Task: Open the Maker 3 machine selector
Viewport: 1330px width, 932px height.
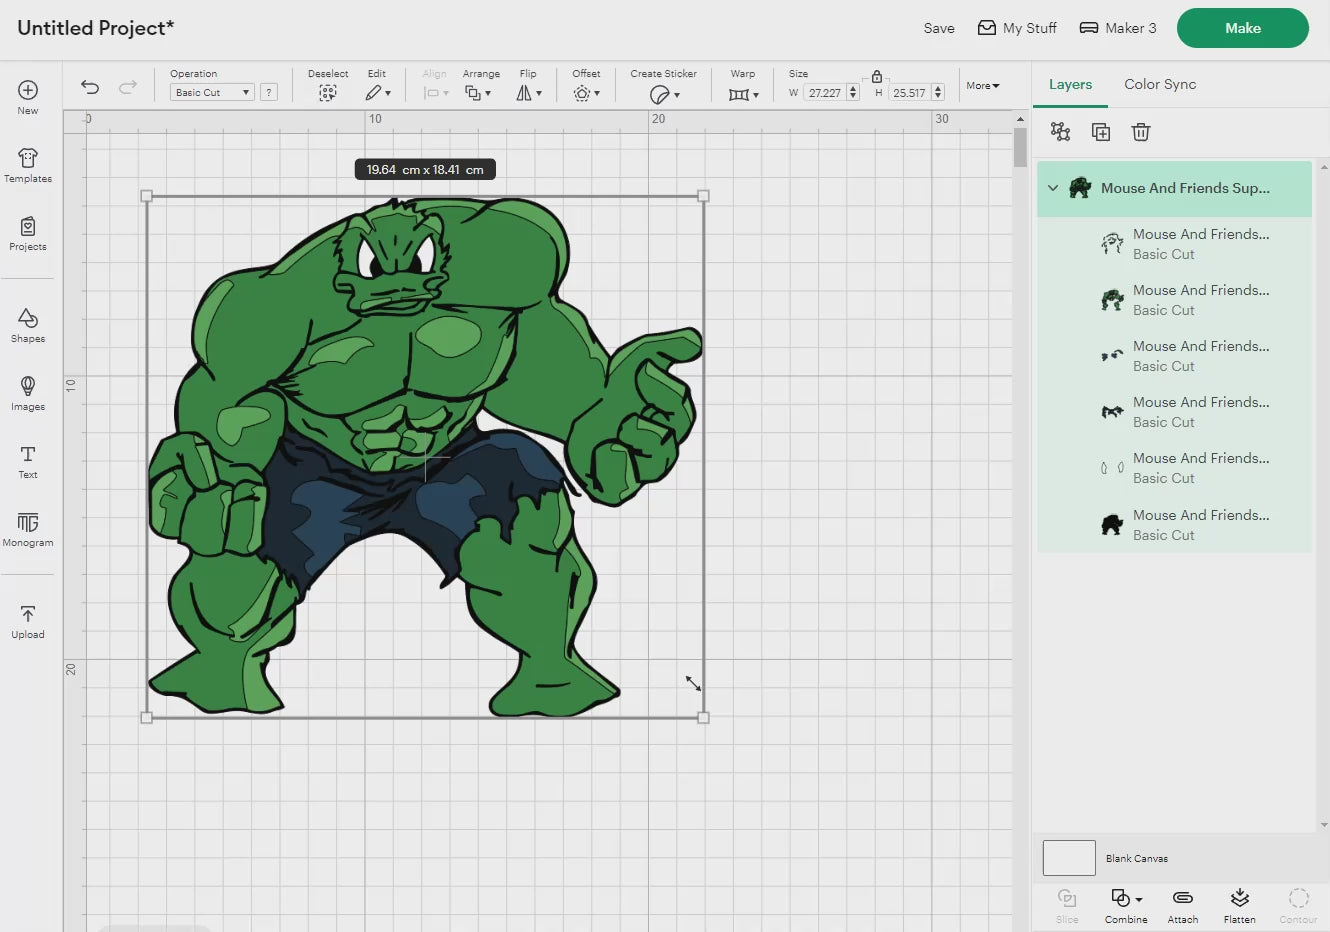Action: coord(1118,28)
